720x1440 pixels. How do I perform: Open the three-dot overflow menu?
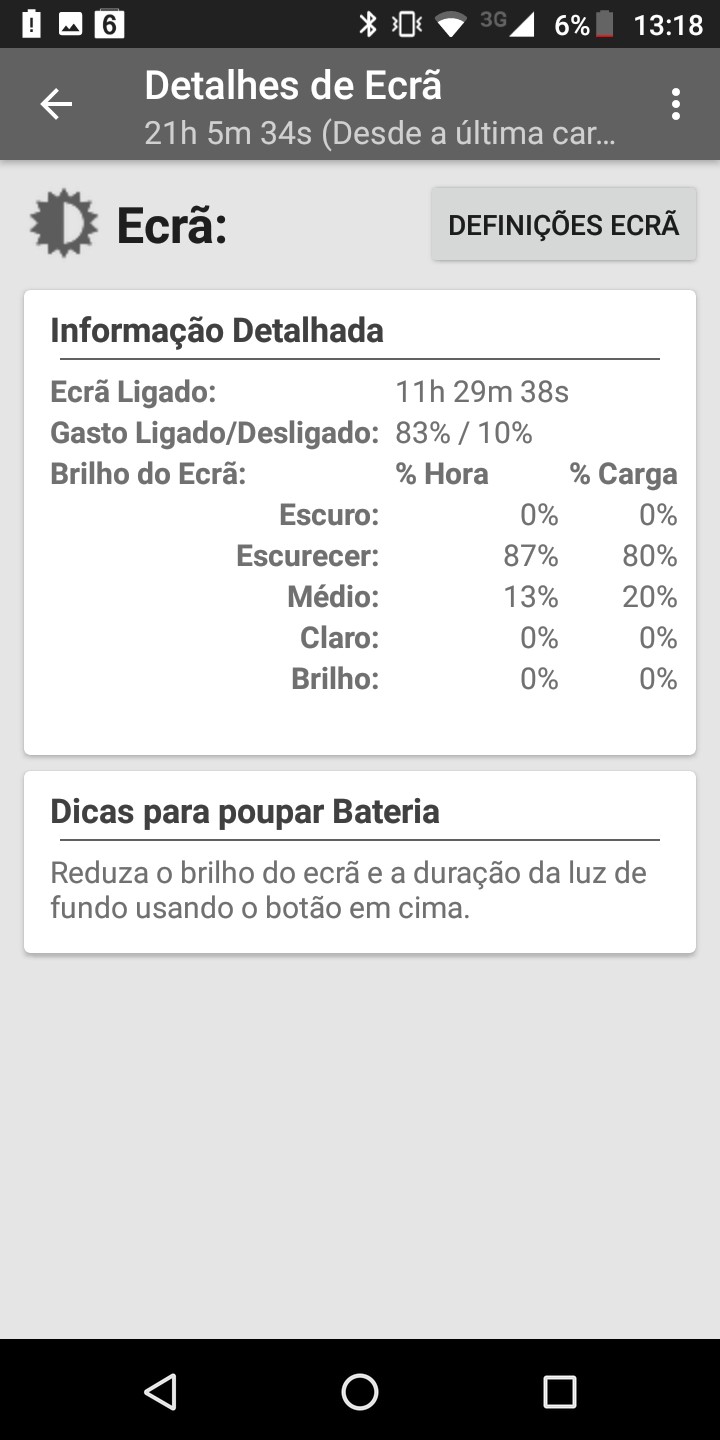click(676, 104)
